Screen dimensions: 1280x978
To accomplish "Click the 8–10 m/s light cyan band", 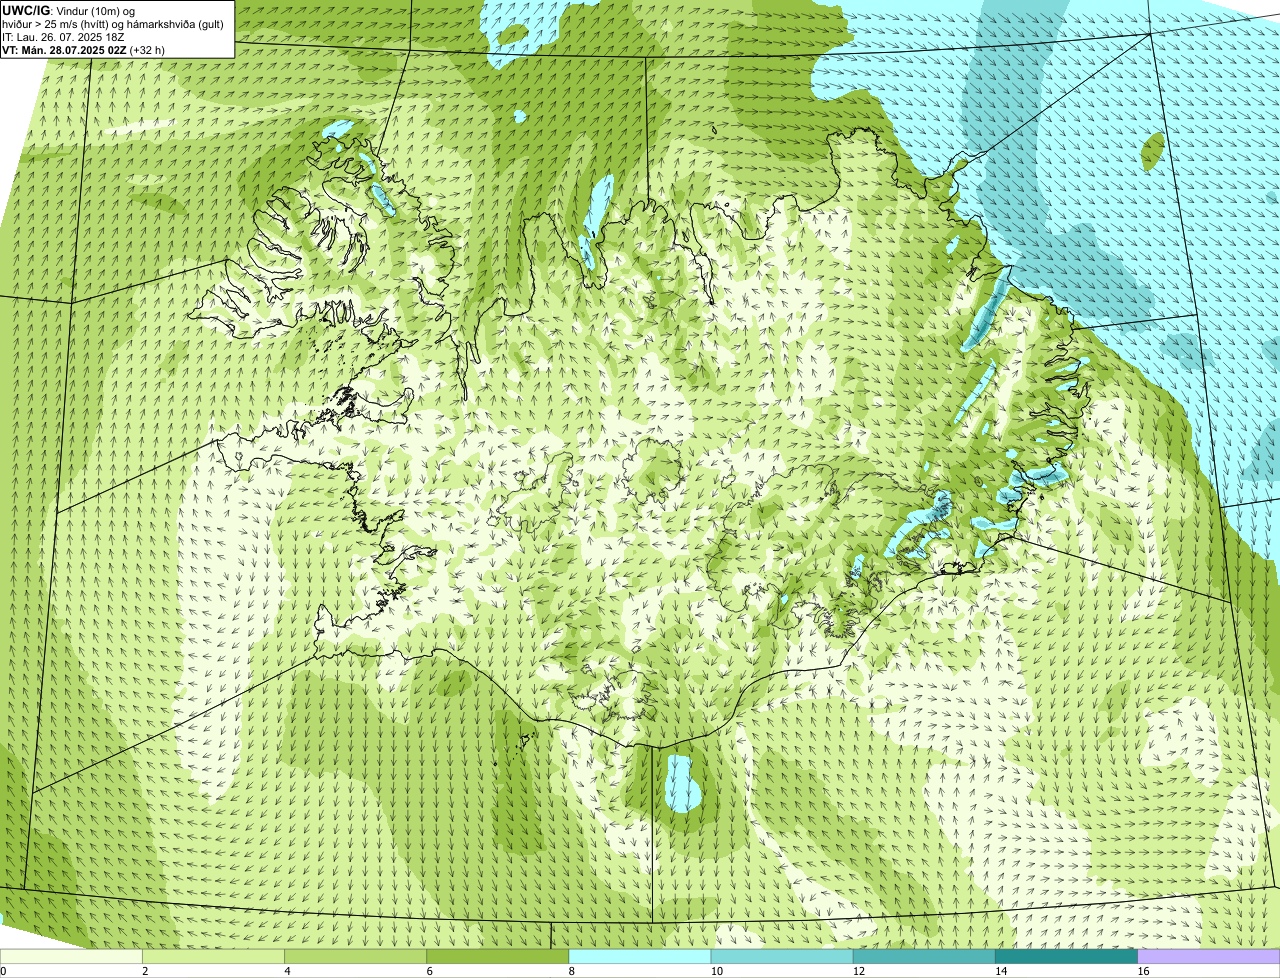I will click(x=639, y=956).
